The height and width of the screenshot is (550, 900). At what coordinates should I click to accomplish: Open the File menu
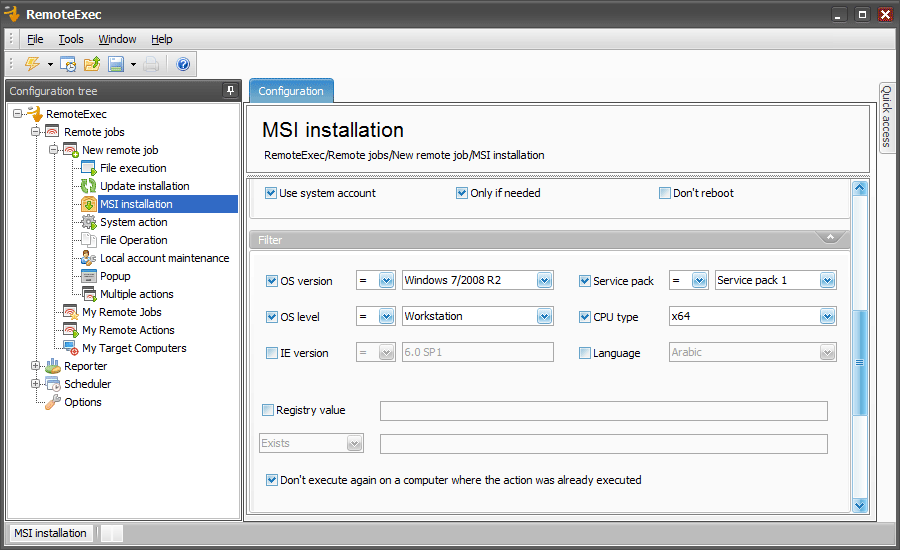[35, 39]
